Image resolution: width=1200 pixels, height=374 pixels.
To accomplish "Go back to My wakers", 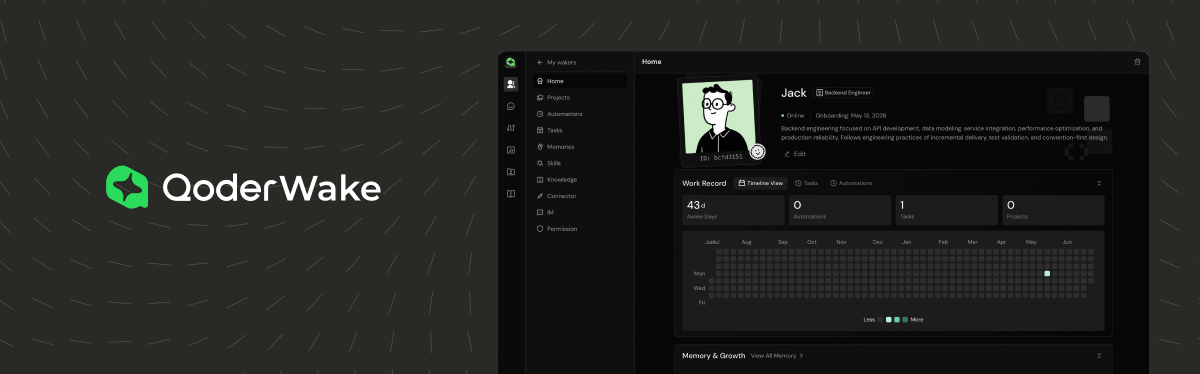I will click(x=557, y=62).
